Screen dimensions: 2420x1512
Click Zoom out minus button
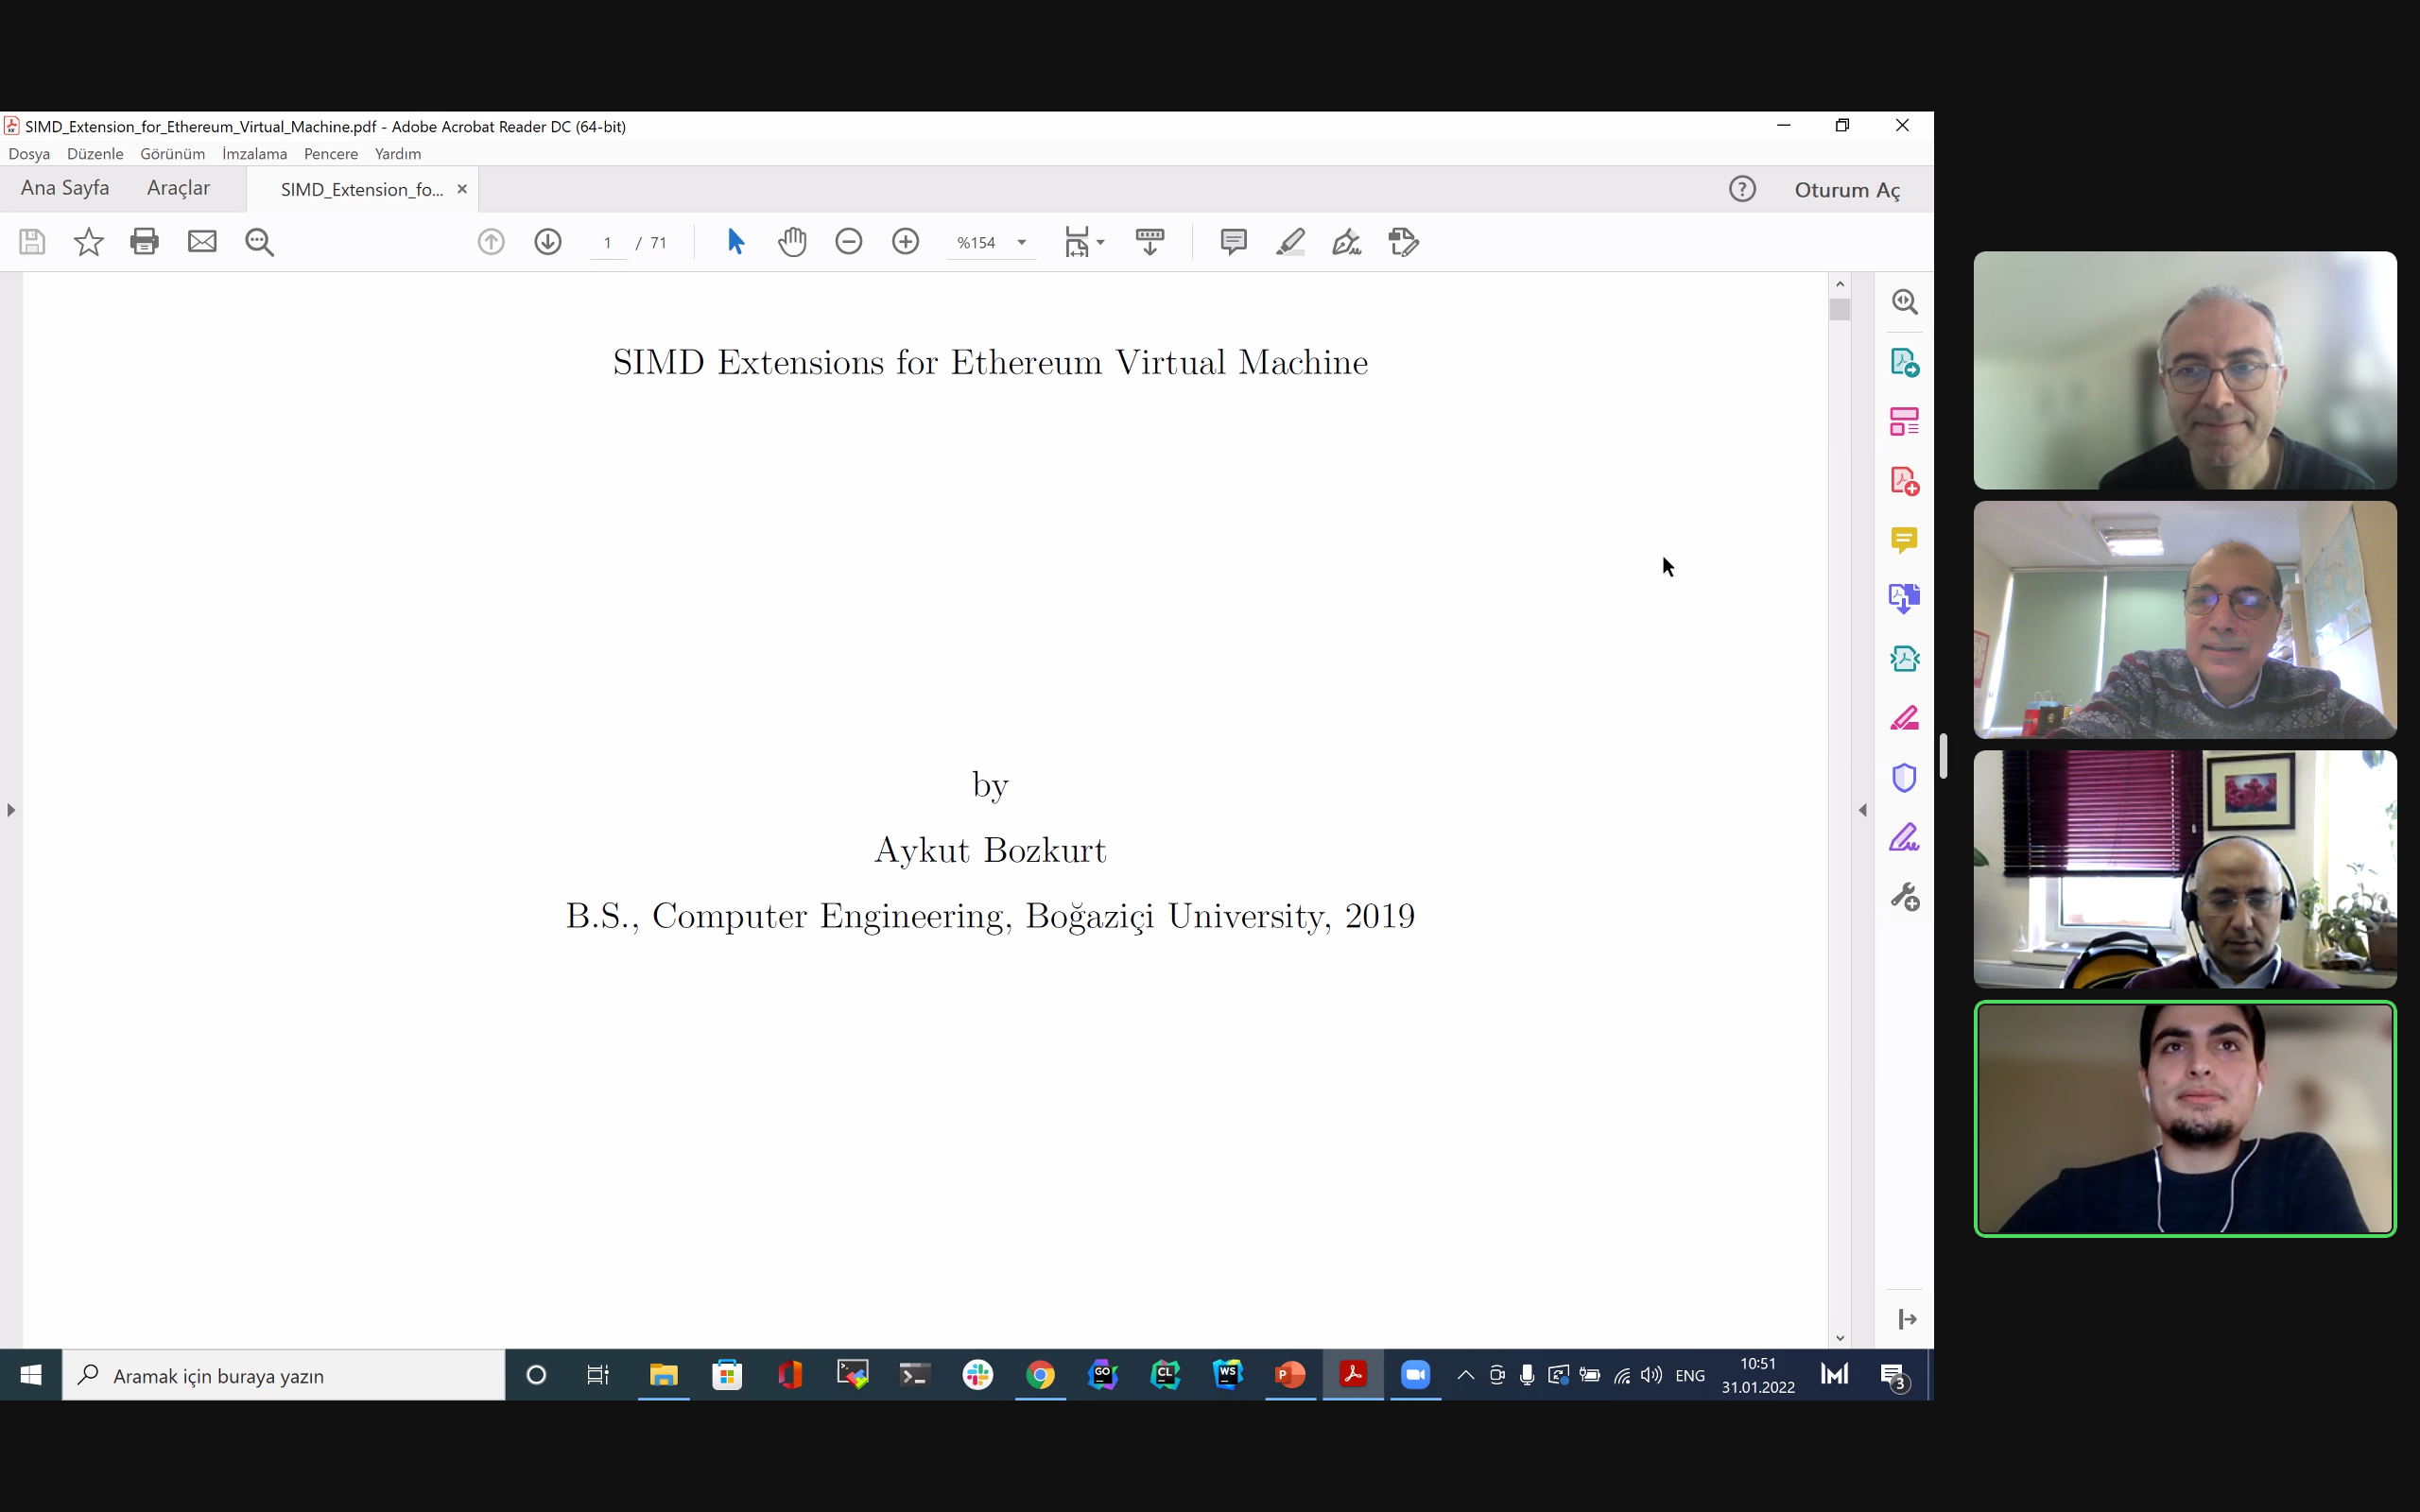tap(848, 242)
